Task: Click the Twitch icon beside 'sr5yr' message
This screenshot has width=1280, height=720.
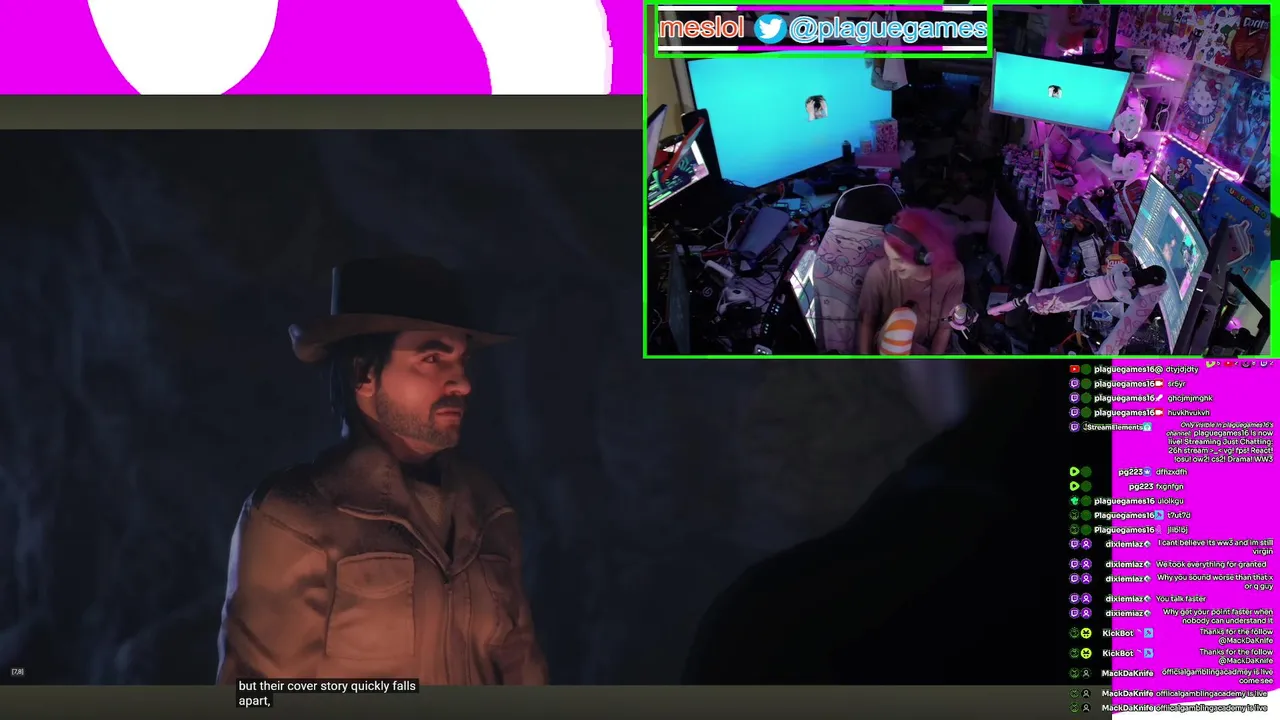Action: click(x=1075, y=384)
